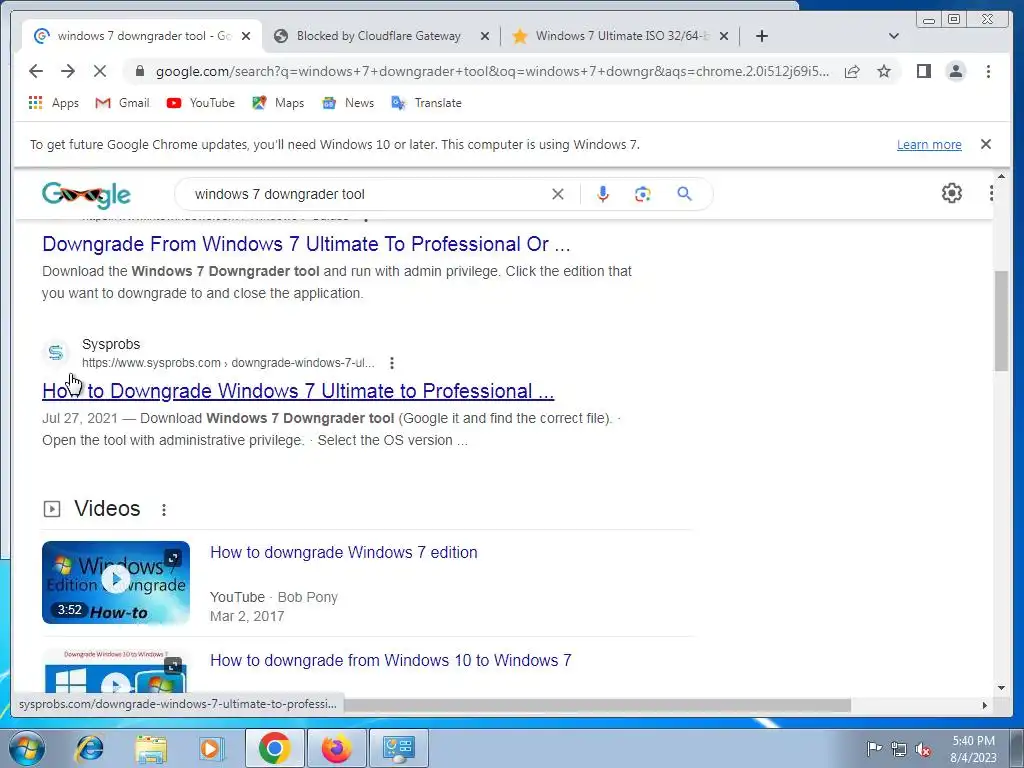Go back to the previous page
Viewport: 1024px width, 768px height.
click(x=36, y=71)
